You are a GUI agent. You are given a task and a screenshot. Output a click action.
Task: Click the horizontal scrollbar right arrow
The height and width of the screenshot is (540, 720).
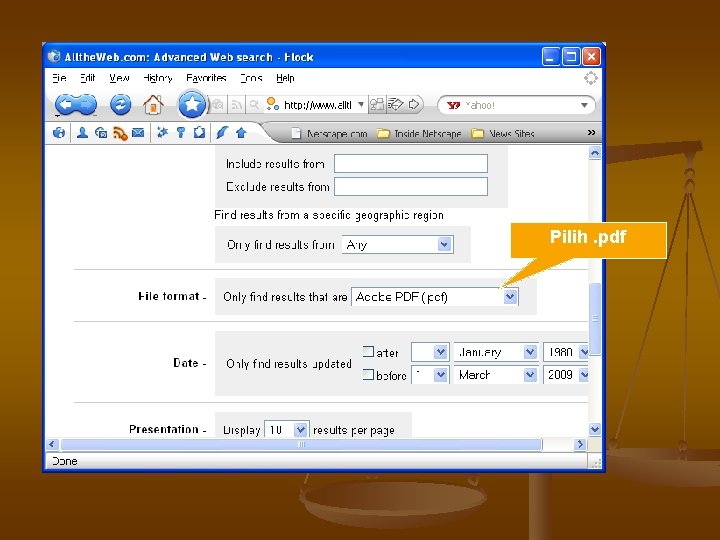click(580, 444)
